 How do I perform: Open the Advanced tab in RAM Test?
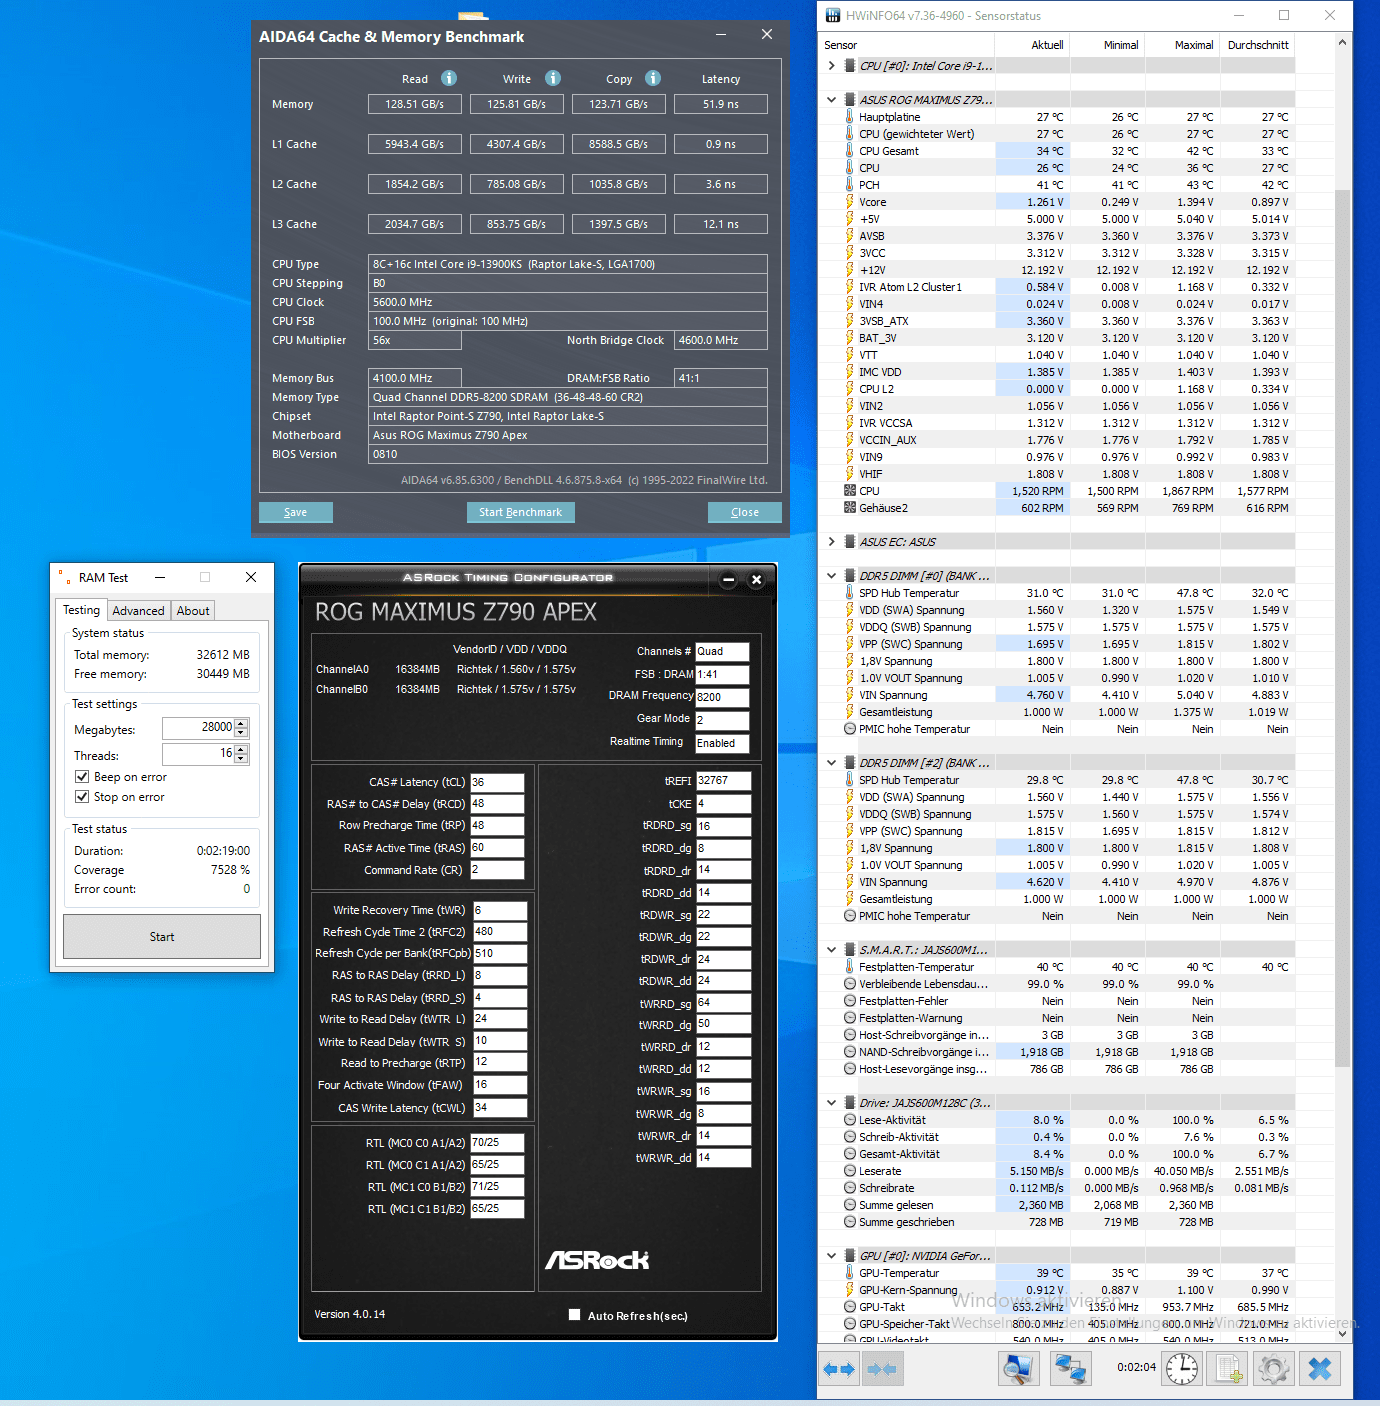click(138, 611)
